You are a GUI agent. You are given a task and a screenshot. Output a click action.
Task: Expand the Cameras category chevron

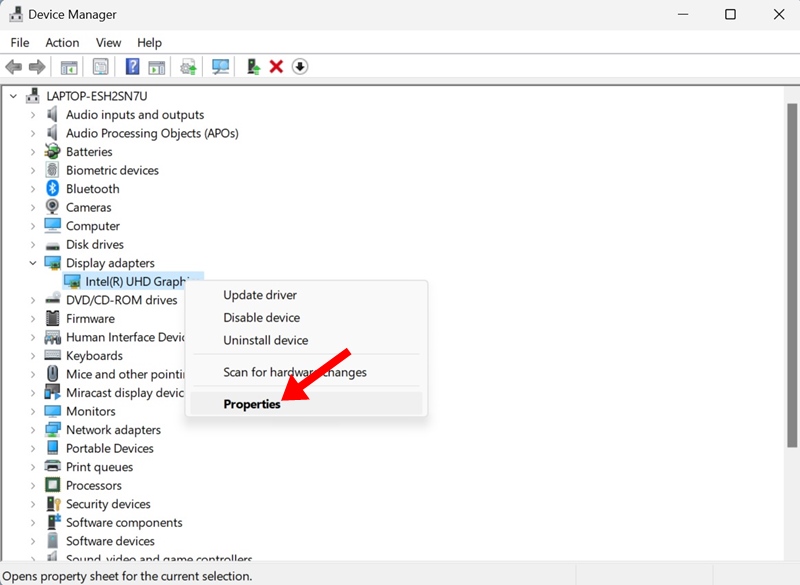(33, 208)
